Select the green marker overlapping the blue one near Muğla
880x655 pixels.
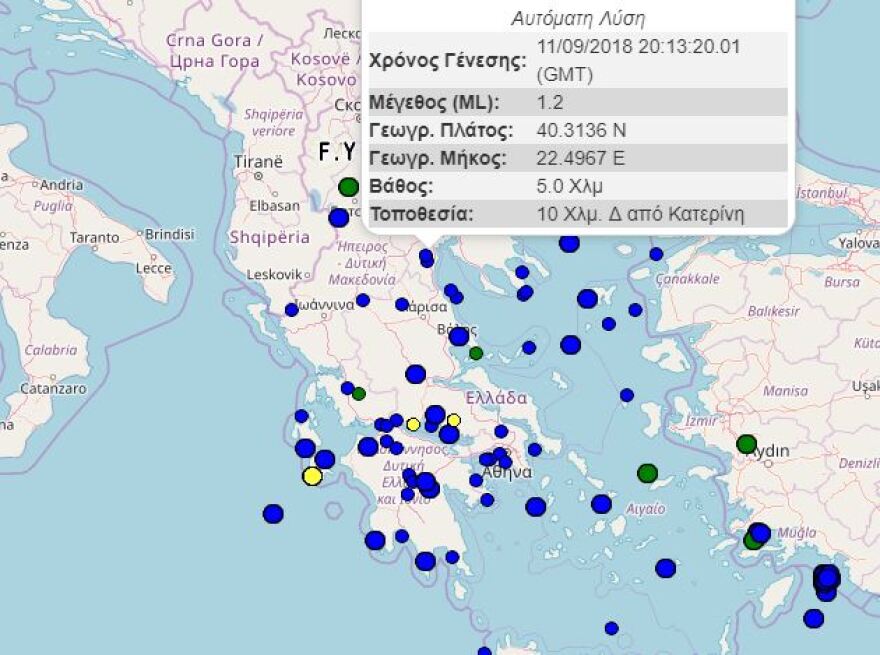coord(754,541)
